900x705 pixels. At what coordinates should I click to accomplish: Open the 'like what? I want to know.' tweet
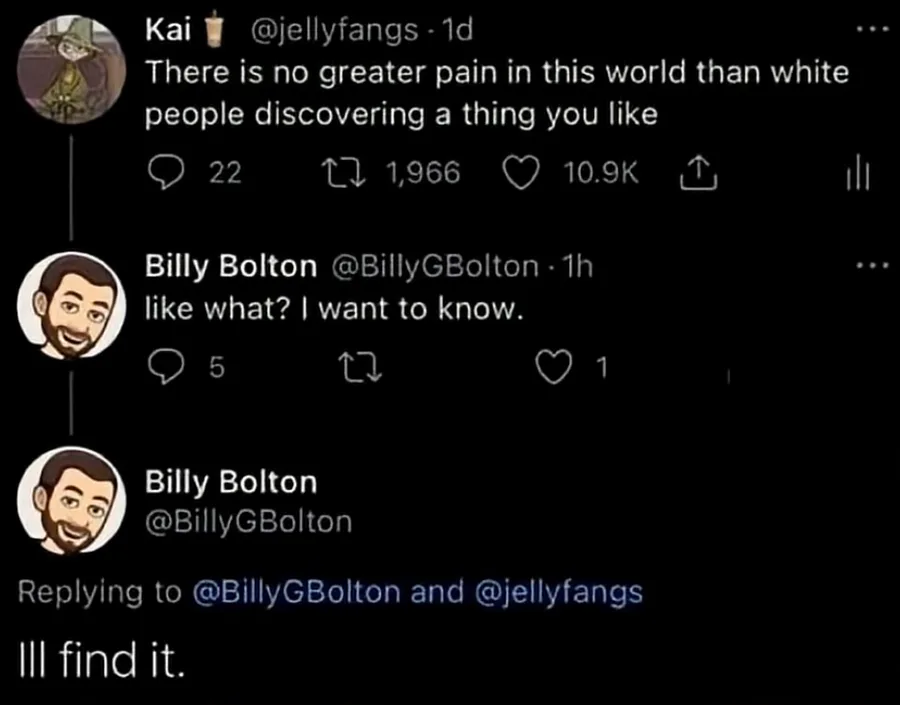tap(334, 311)
